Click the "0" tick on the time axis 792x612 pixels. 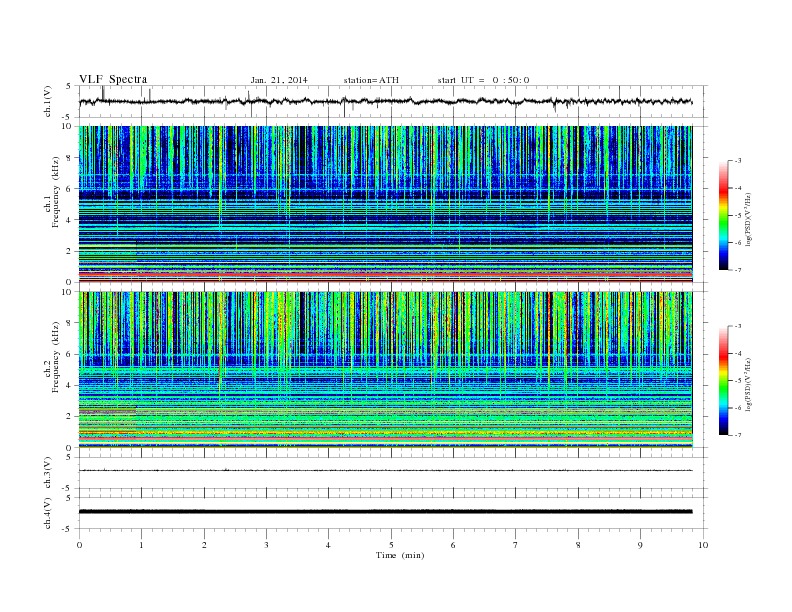79,545
